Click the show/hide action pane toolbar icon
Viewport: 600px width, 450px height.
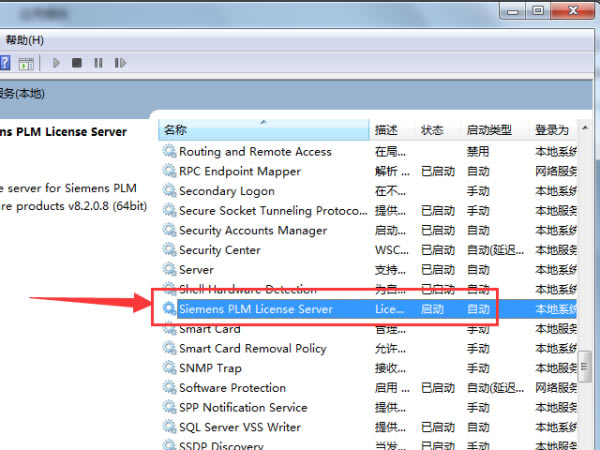pyautogui.click(x=26, y=63)
